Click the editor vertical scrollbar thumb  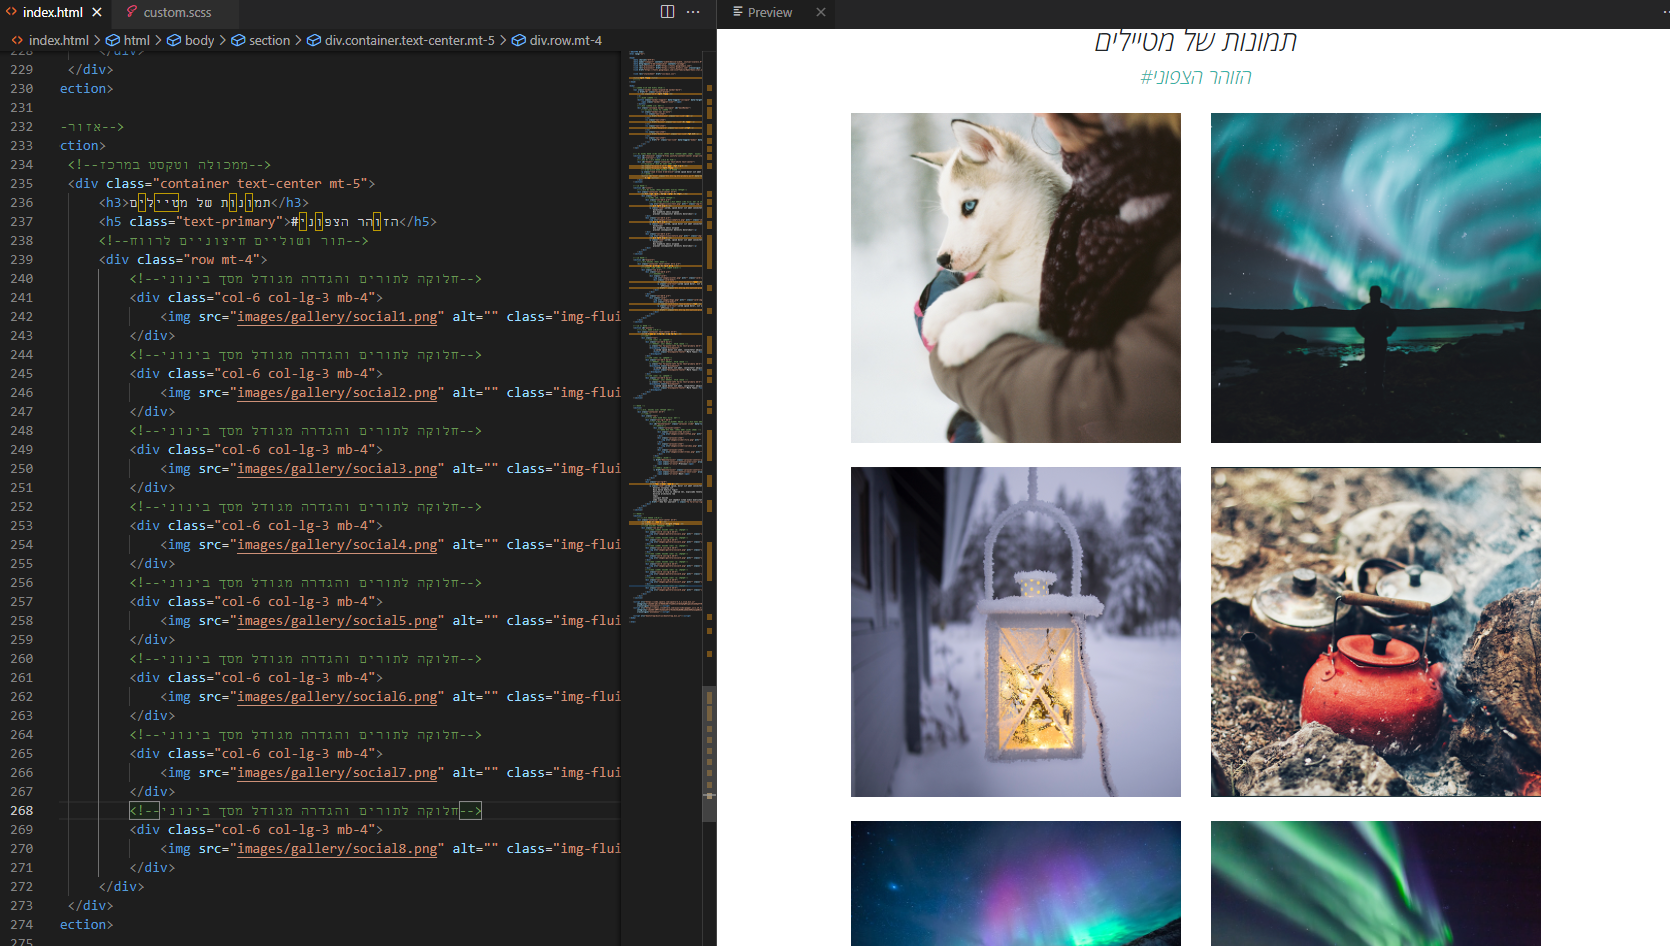[x=710, y=754]
